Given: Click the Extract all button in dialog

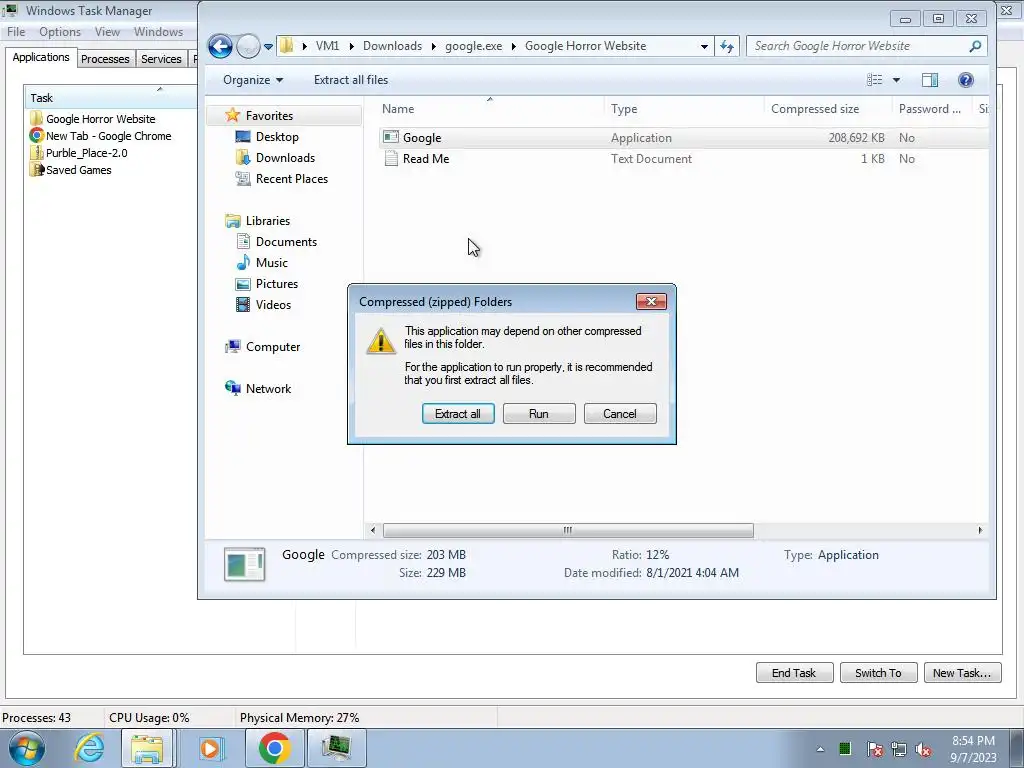Looking at the screenshot, I should click(x=458, y=413).
